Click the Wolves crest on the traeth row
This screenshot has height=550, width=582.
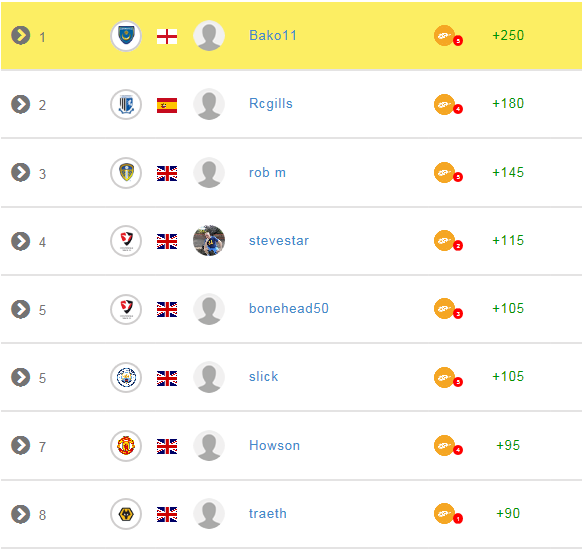click(126, 514)
